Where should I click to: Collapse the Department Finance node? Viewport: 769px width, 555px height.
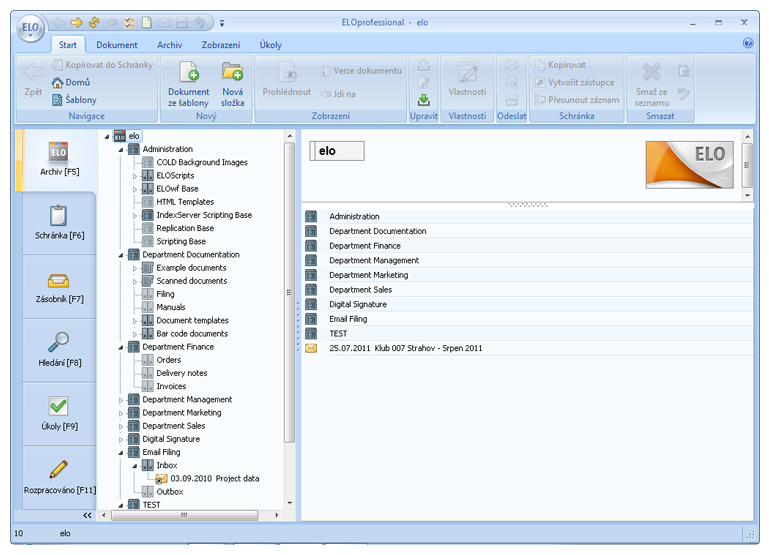[121, 347]
